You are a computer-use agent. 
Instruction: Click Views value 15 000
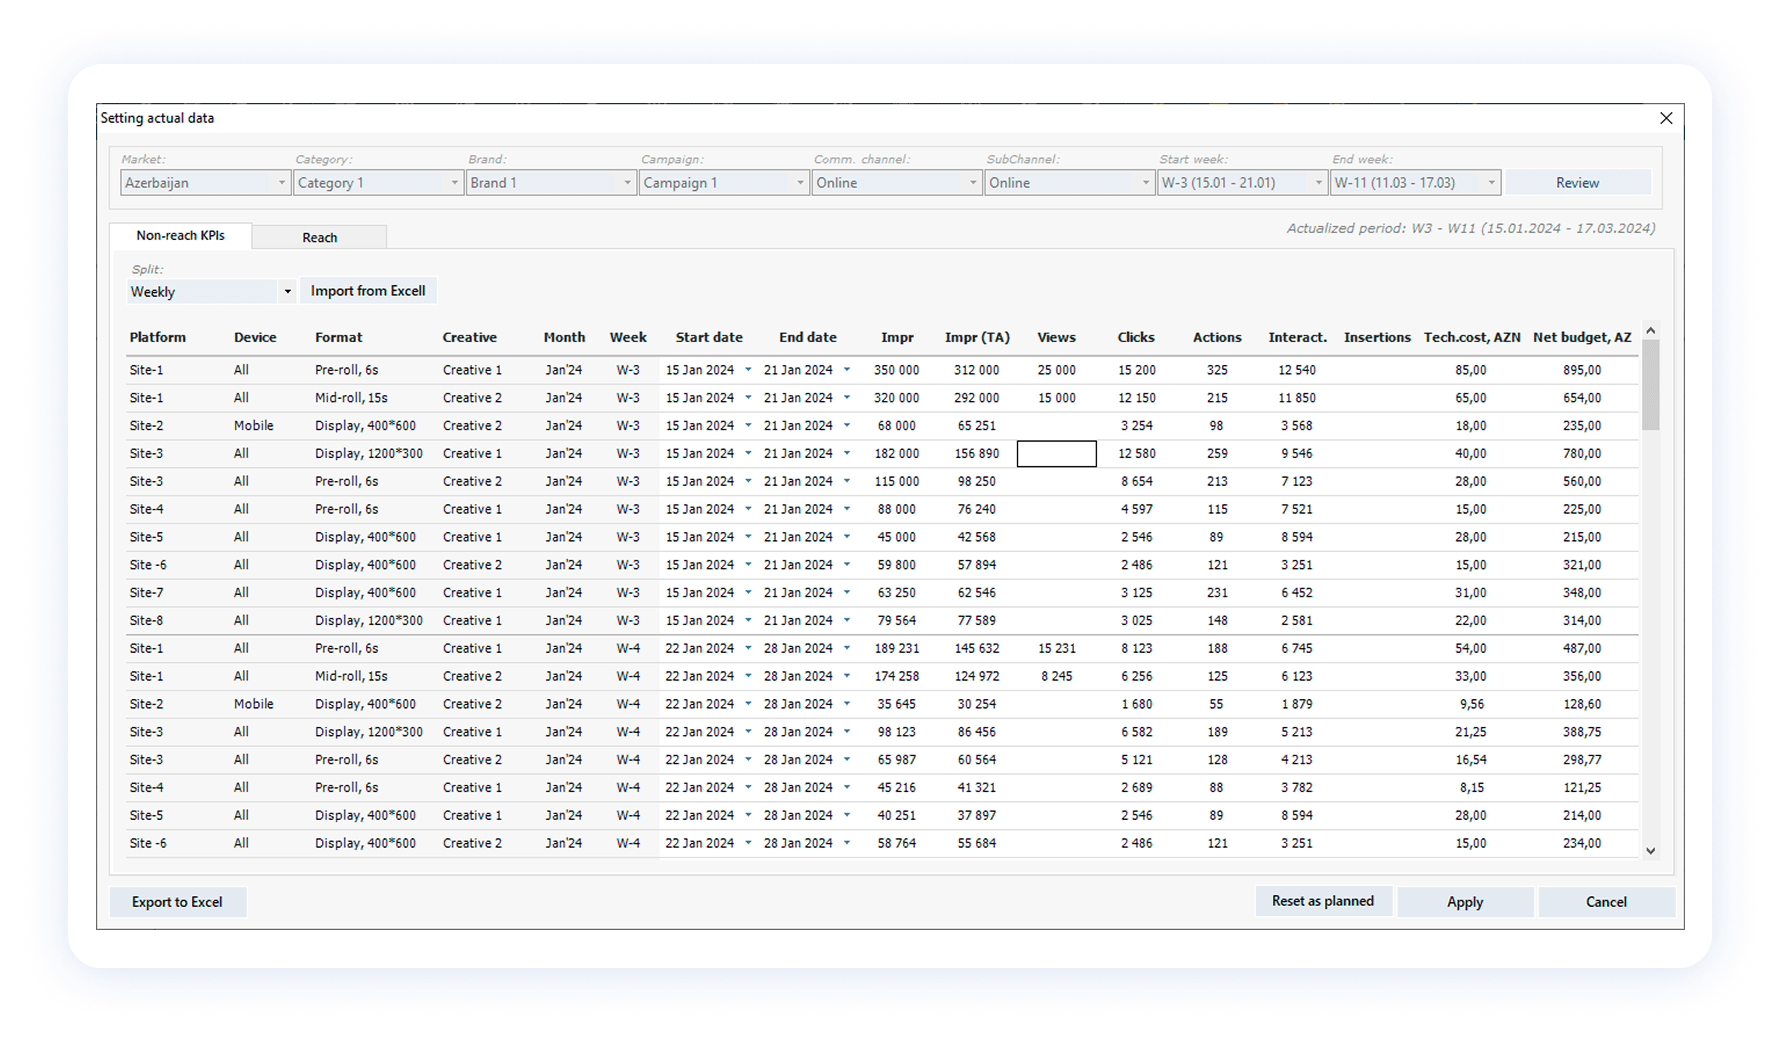point(1057,398)
